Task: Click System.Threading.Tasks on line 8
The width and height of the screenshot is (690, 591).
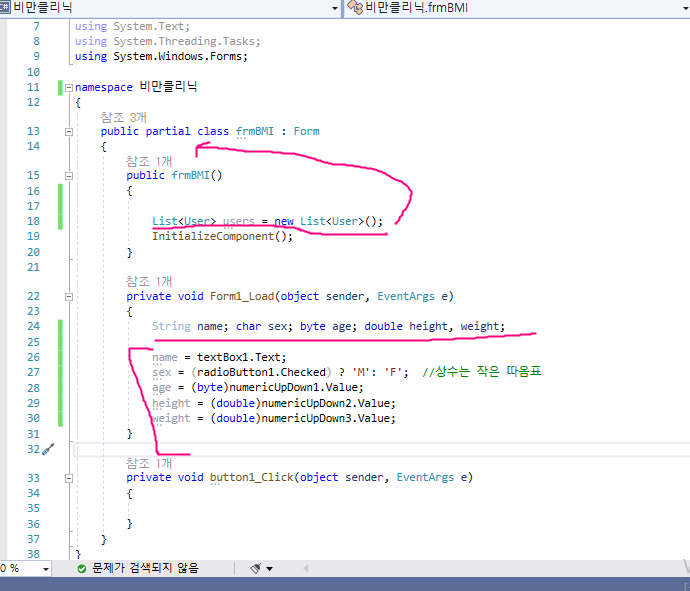Action: [x=184, y=41]
